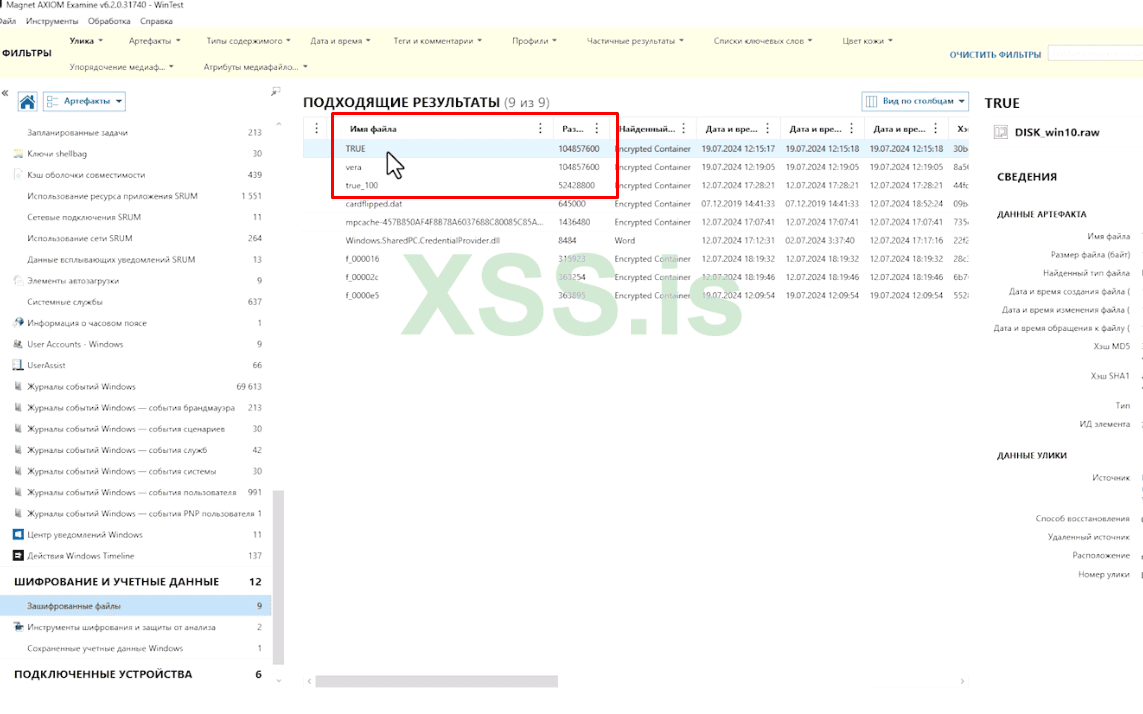Open Дата и время filter dropdown
The image size is (1143, 714).
tap(340, 41)
